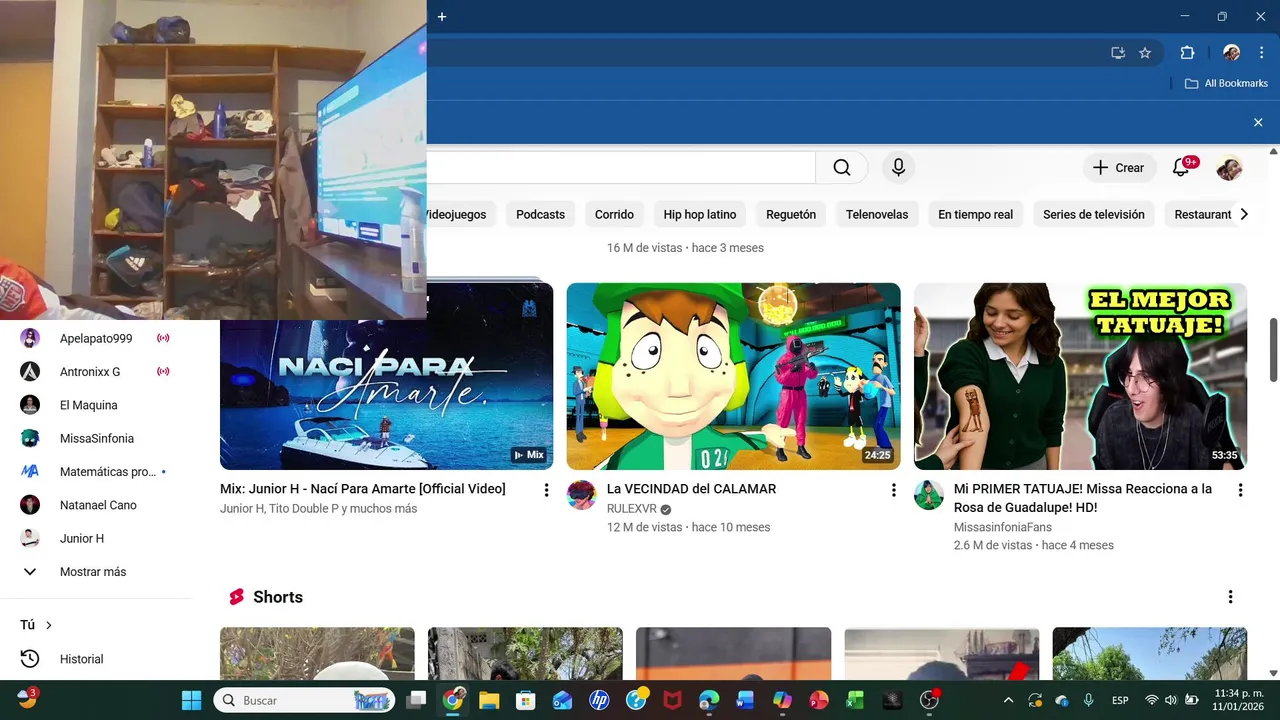Click the MissasinfoniaFans channel avatar

tap(928, 495)
